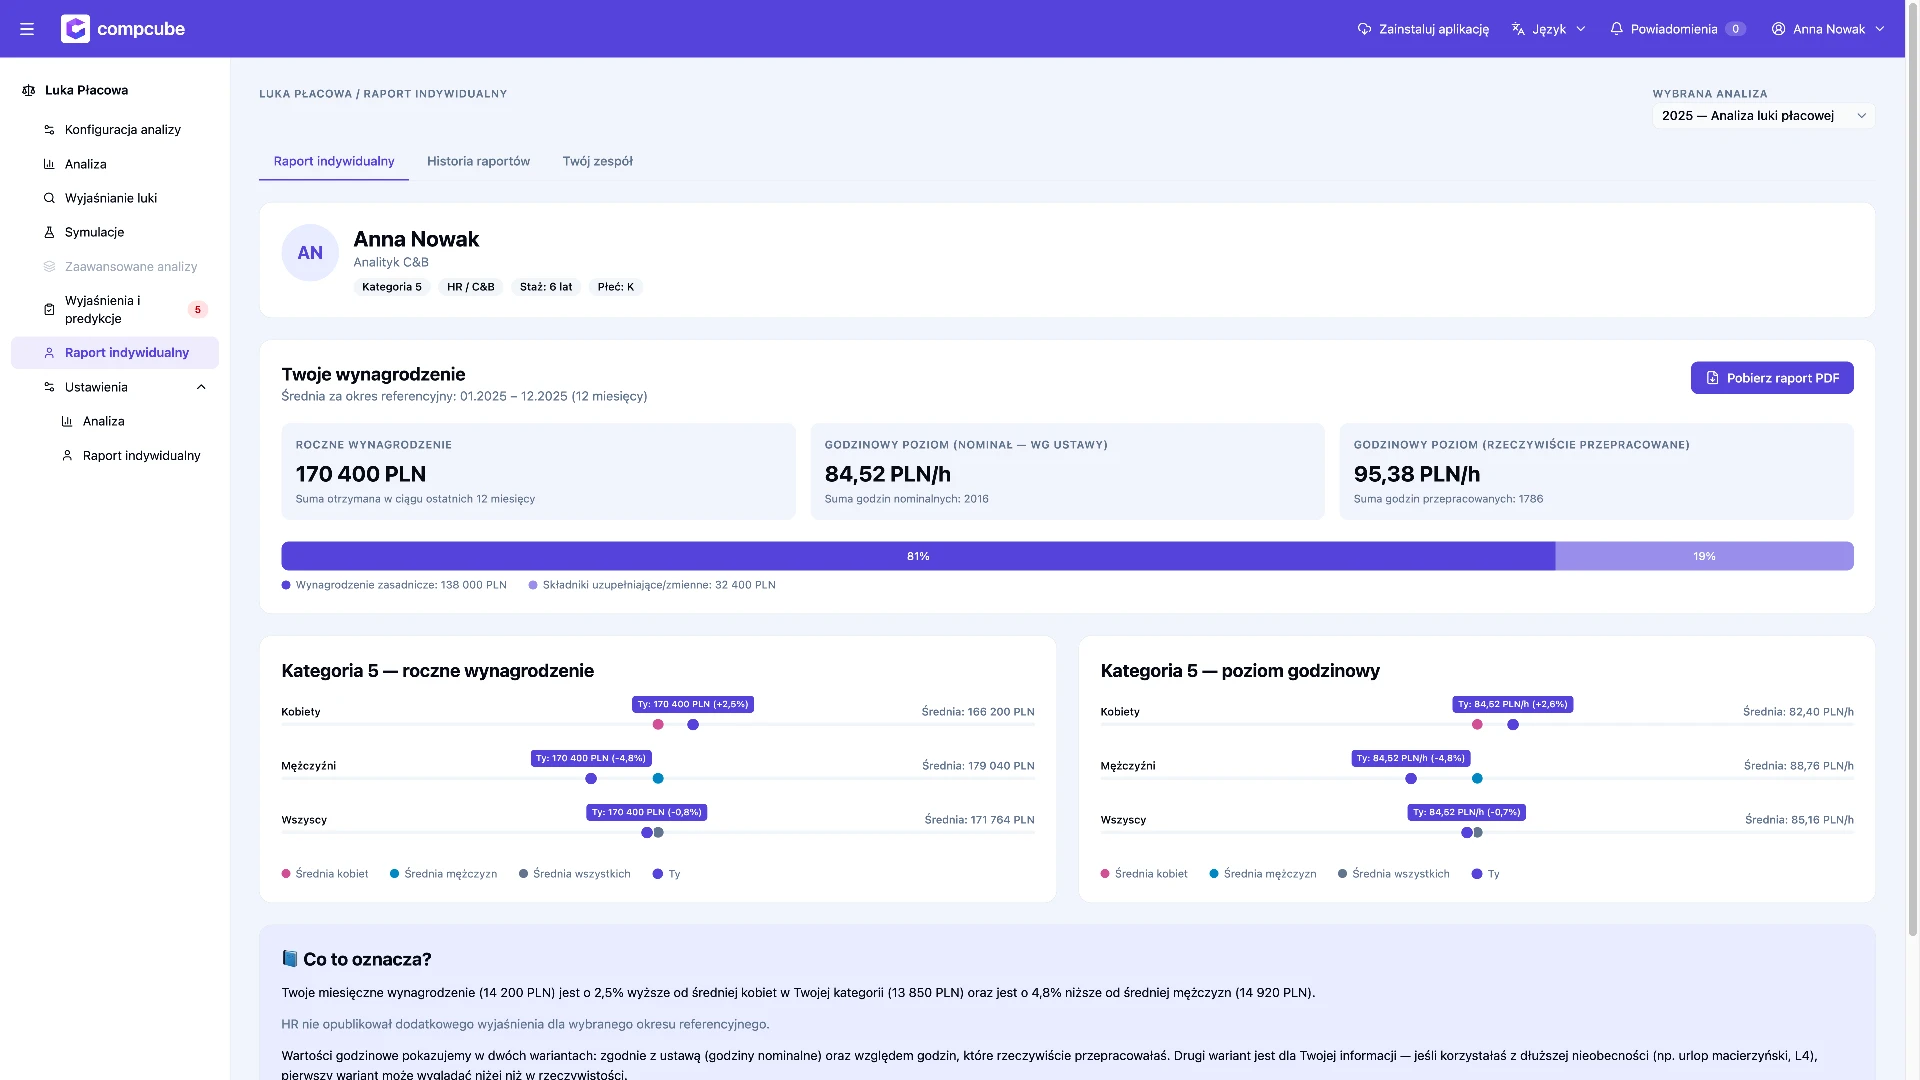Click the install application cloud icon

(1364, 29)
